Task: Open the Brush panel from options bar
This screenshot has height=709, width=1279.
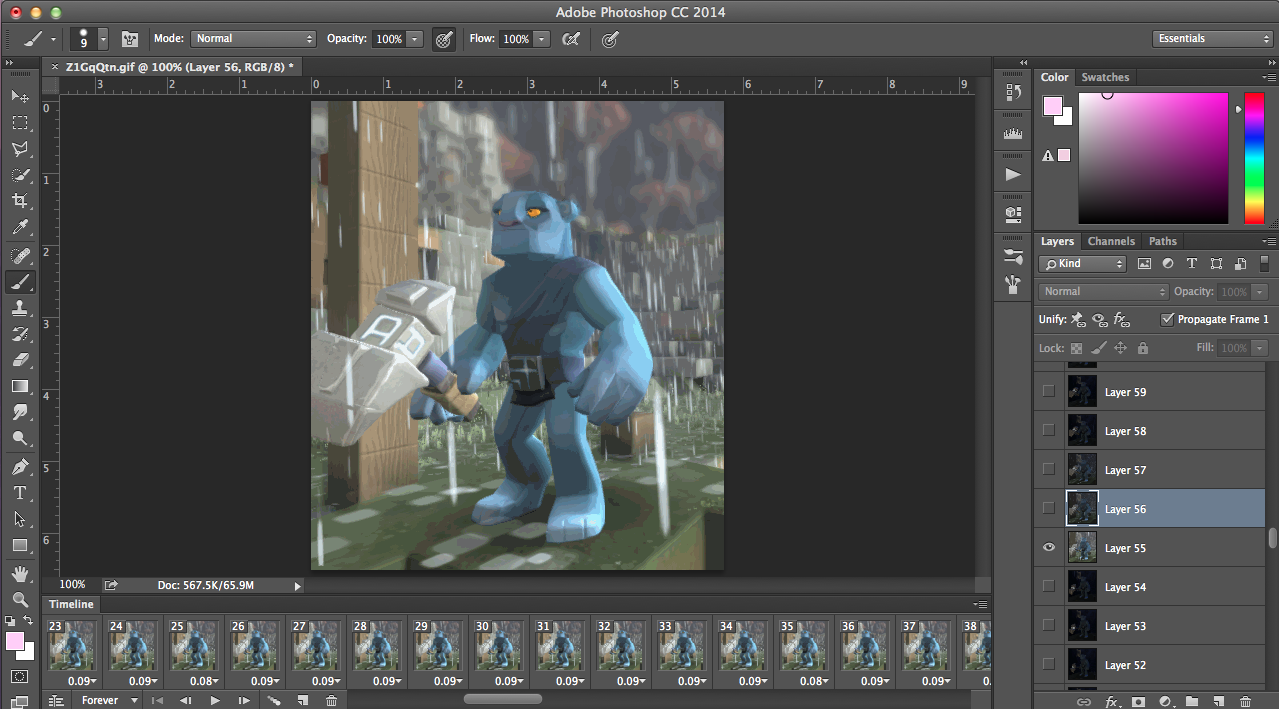Action: click(x=130, y=39)
